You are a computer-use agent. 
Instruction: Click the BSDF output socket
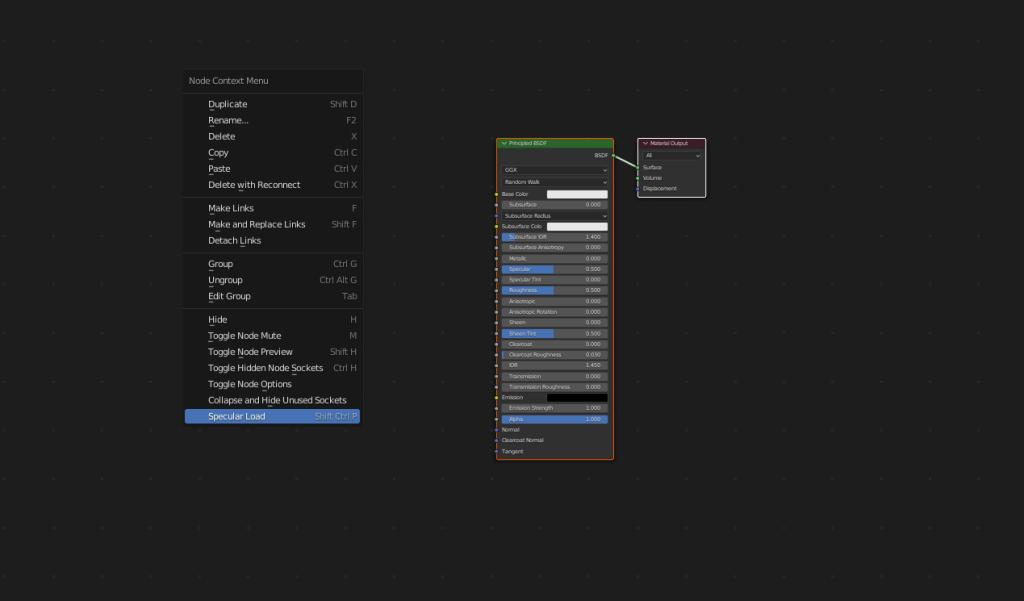(x=613, y=156)
